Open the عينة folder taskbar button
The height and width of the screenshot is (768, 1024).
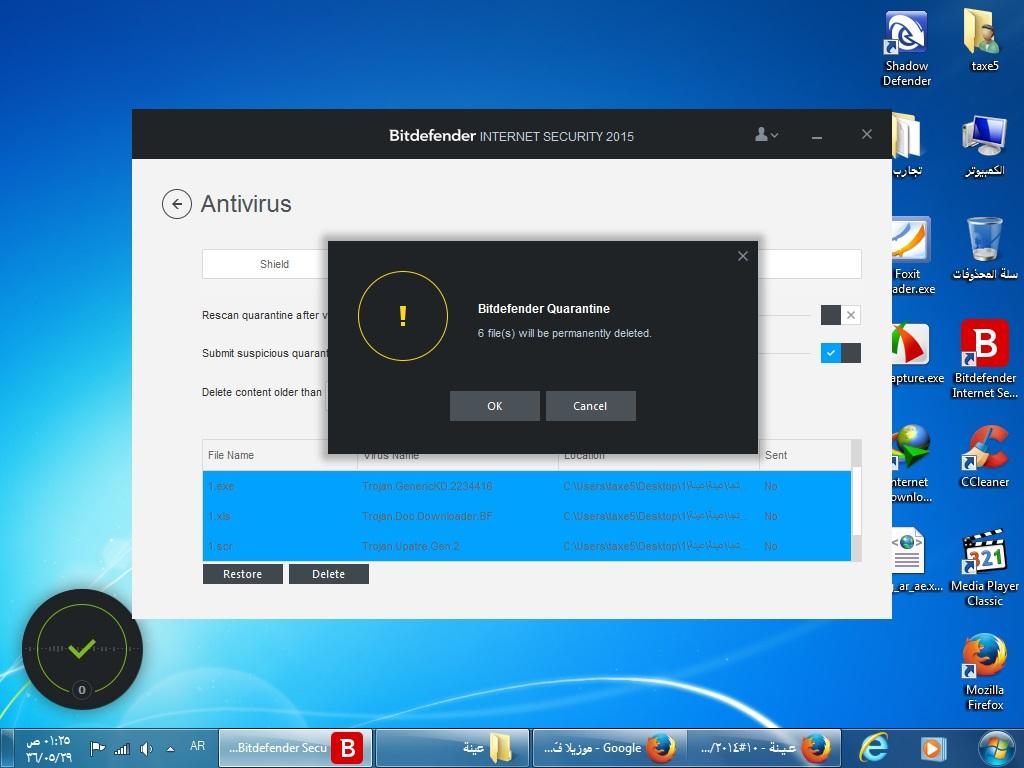tap(453, 748)
